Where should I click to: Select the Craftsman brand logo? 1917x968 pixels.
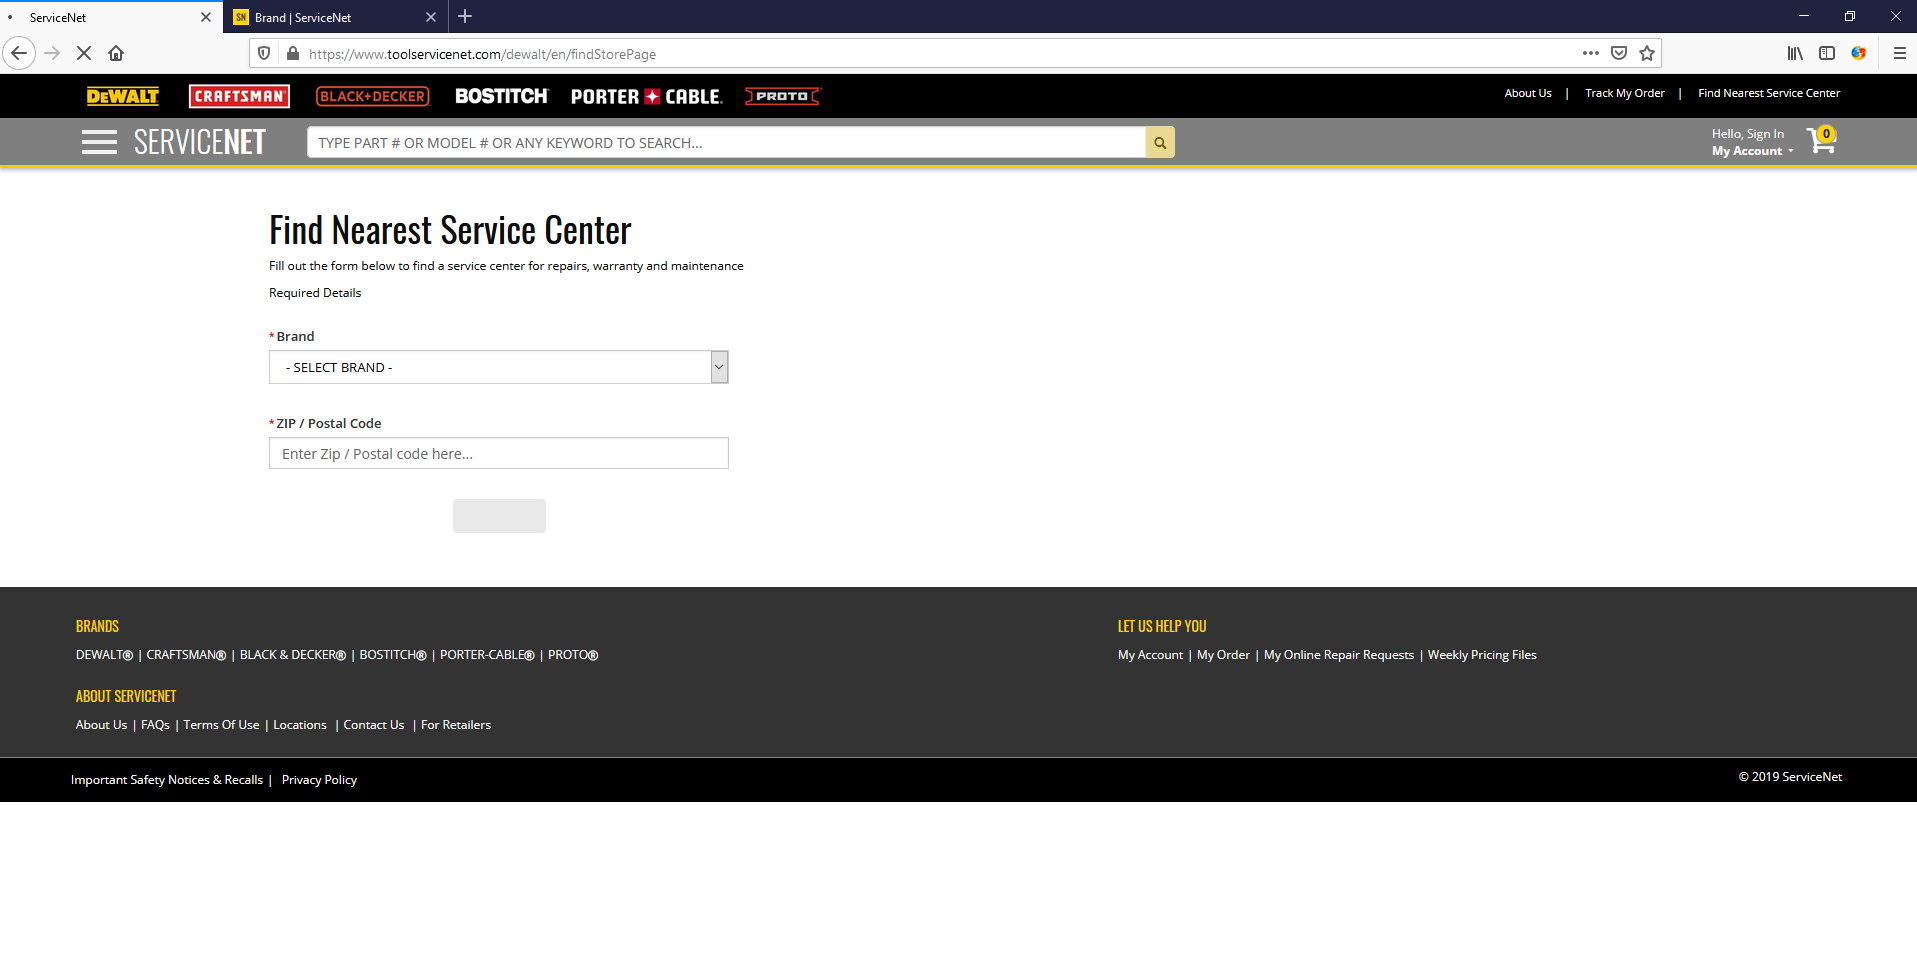[238, 95]
